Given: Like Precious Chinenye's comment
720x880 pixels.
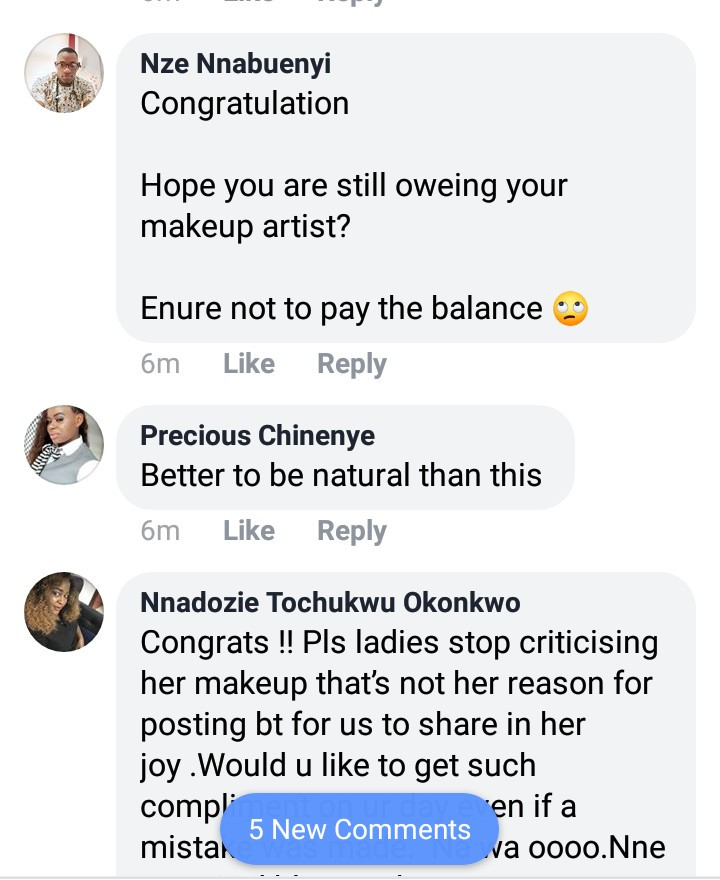Looking at the screenshot, I should coord(249,531).
